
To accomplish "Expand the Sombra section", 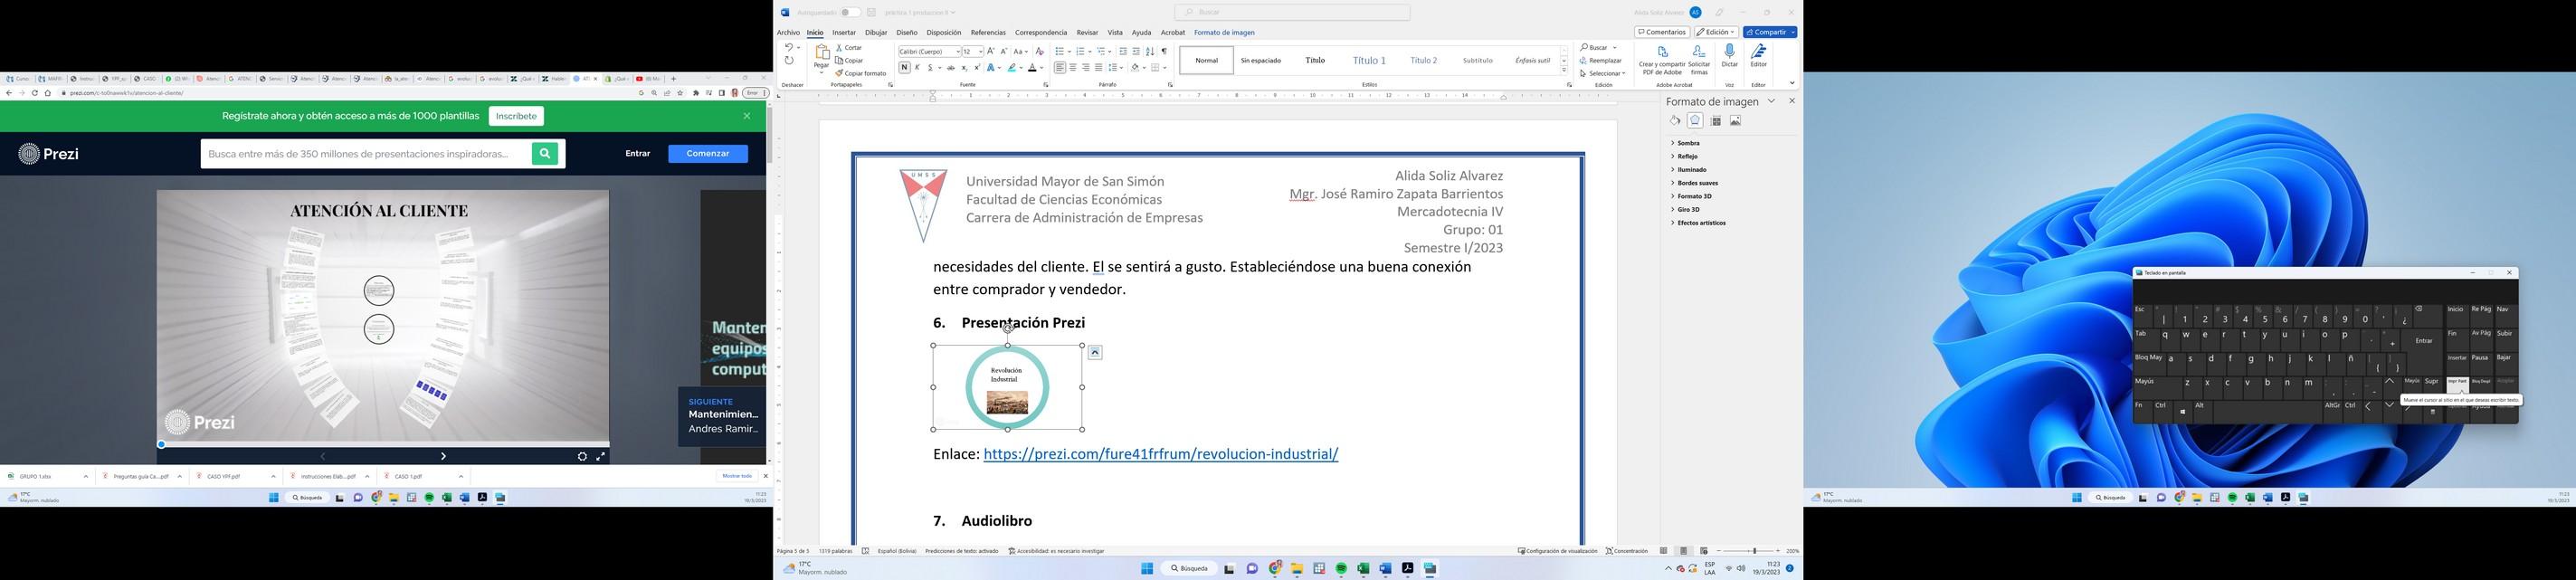I will 1686,144.
